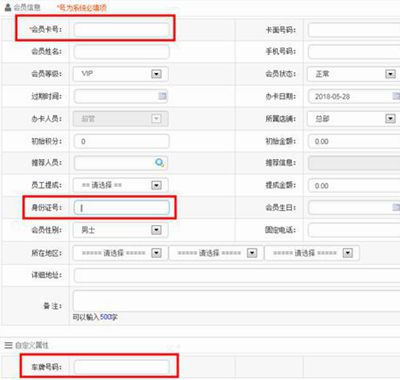Open calendar picker for 办卡日期 field
The height and width of the screenshot is (380, 400).
coord(396,96)
